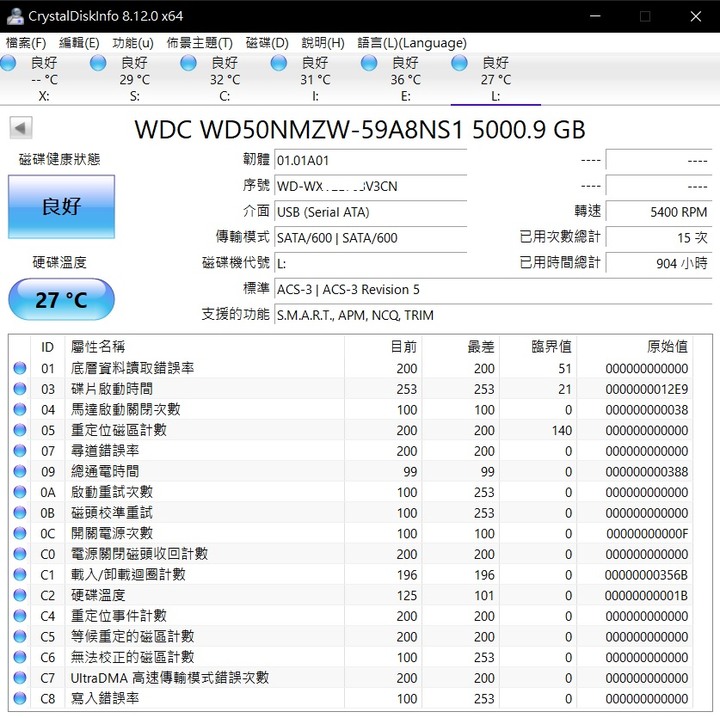Click the 屬性名稱 column header
Screen dimensions: 720x718
point(205,347)
